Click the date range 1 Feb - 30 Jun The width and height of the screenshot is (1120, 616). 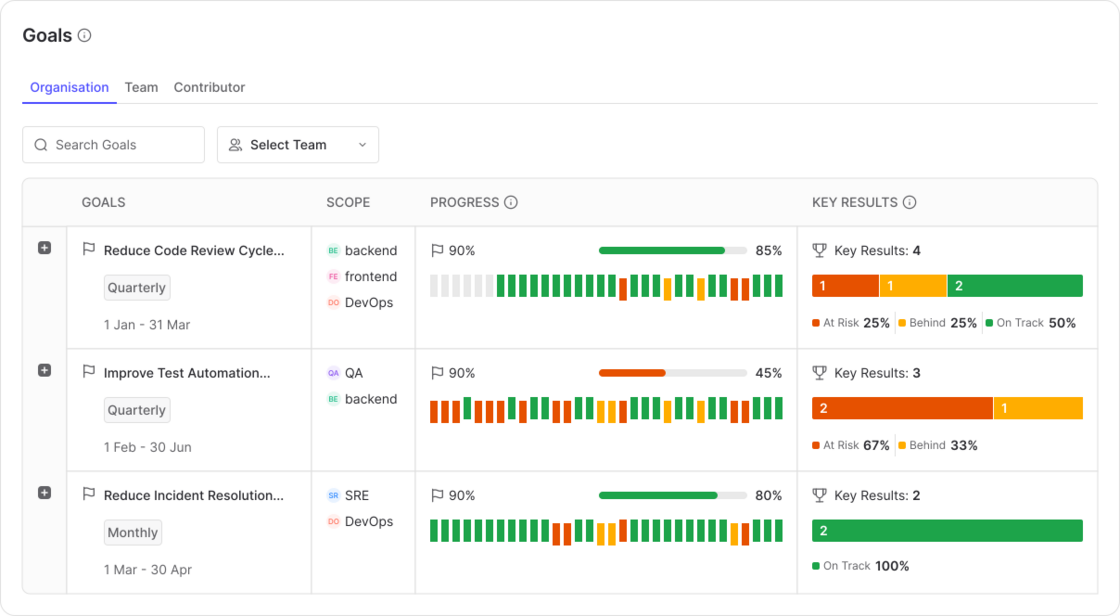148,447
